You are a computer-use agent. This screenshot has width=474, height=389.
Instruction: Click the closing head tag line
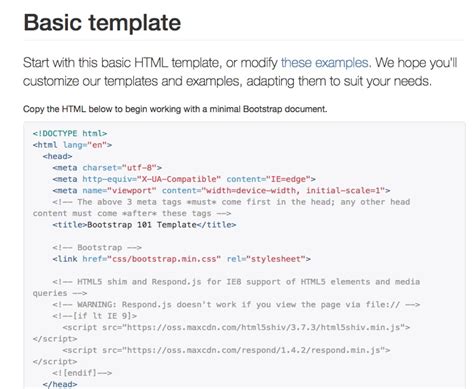60,384
